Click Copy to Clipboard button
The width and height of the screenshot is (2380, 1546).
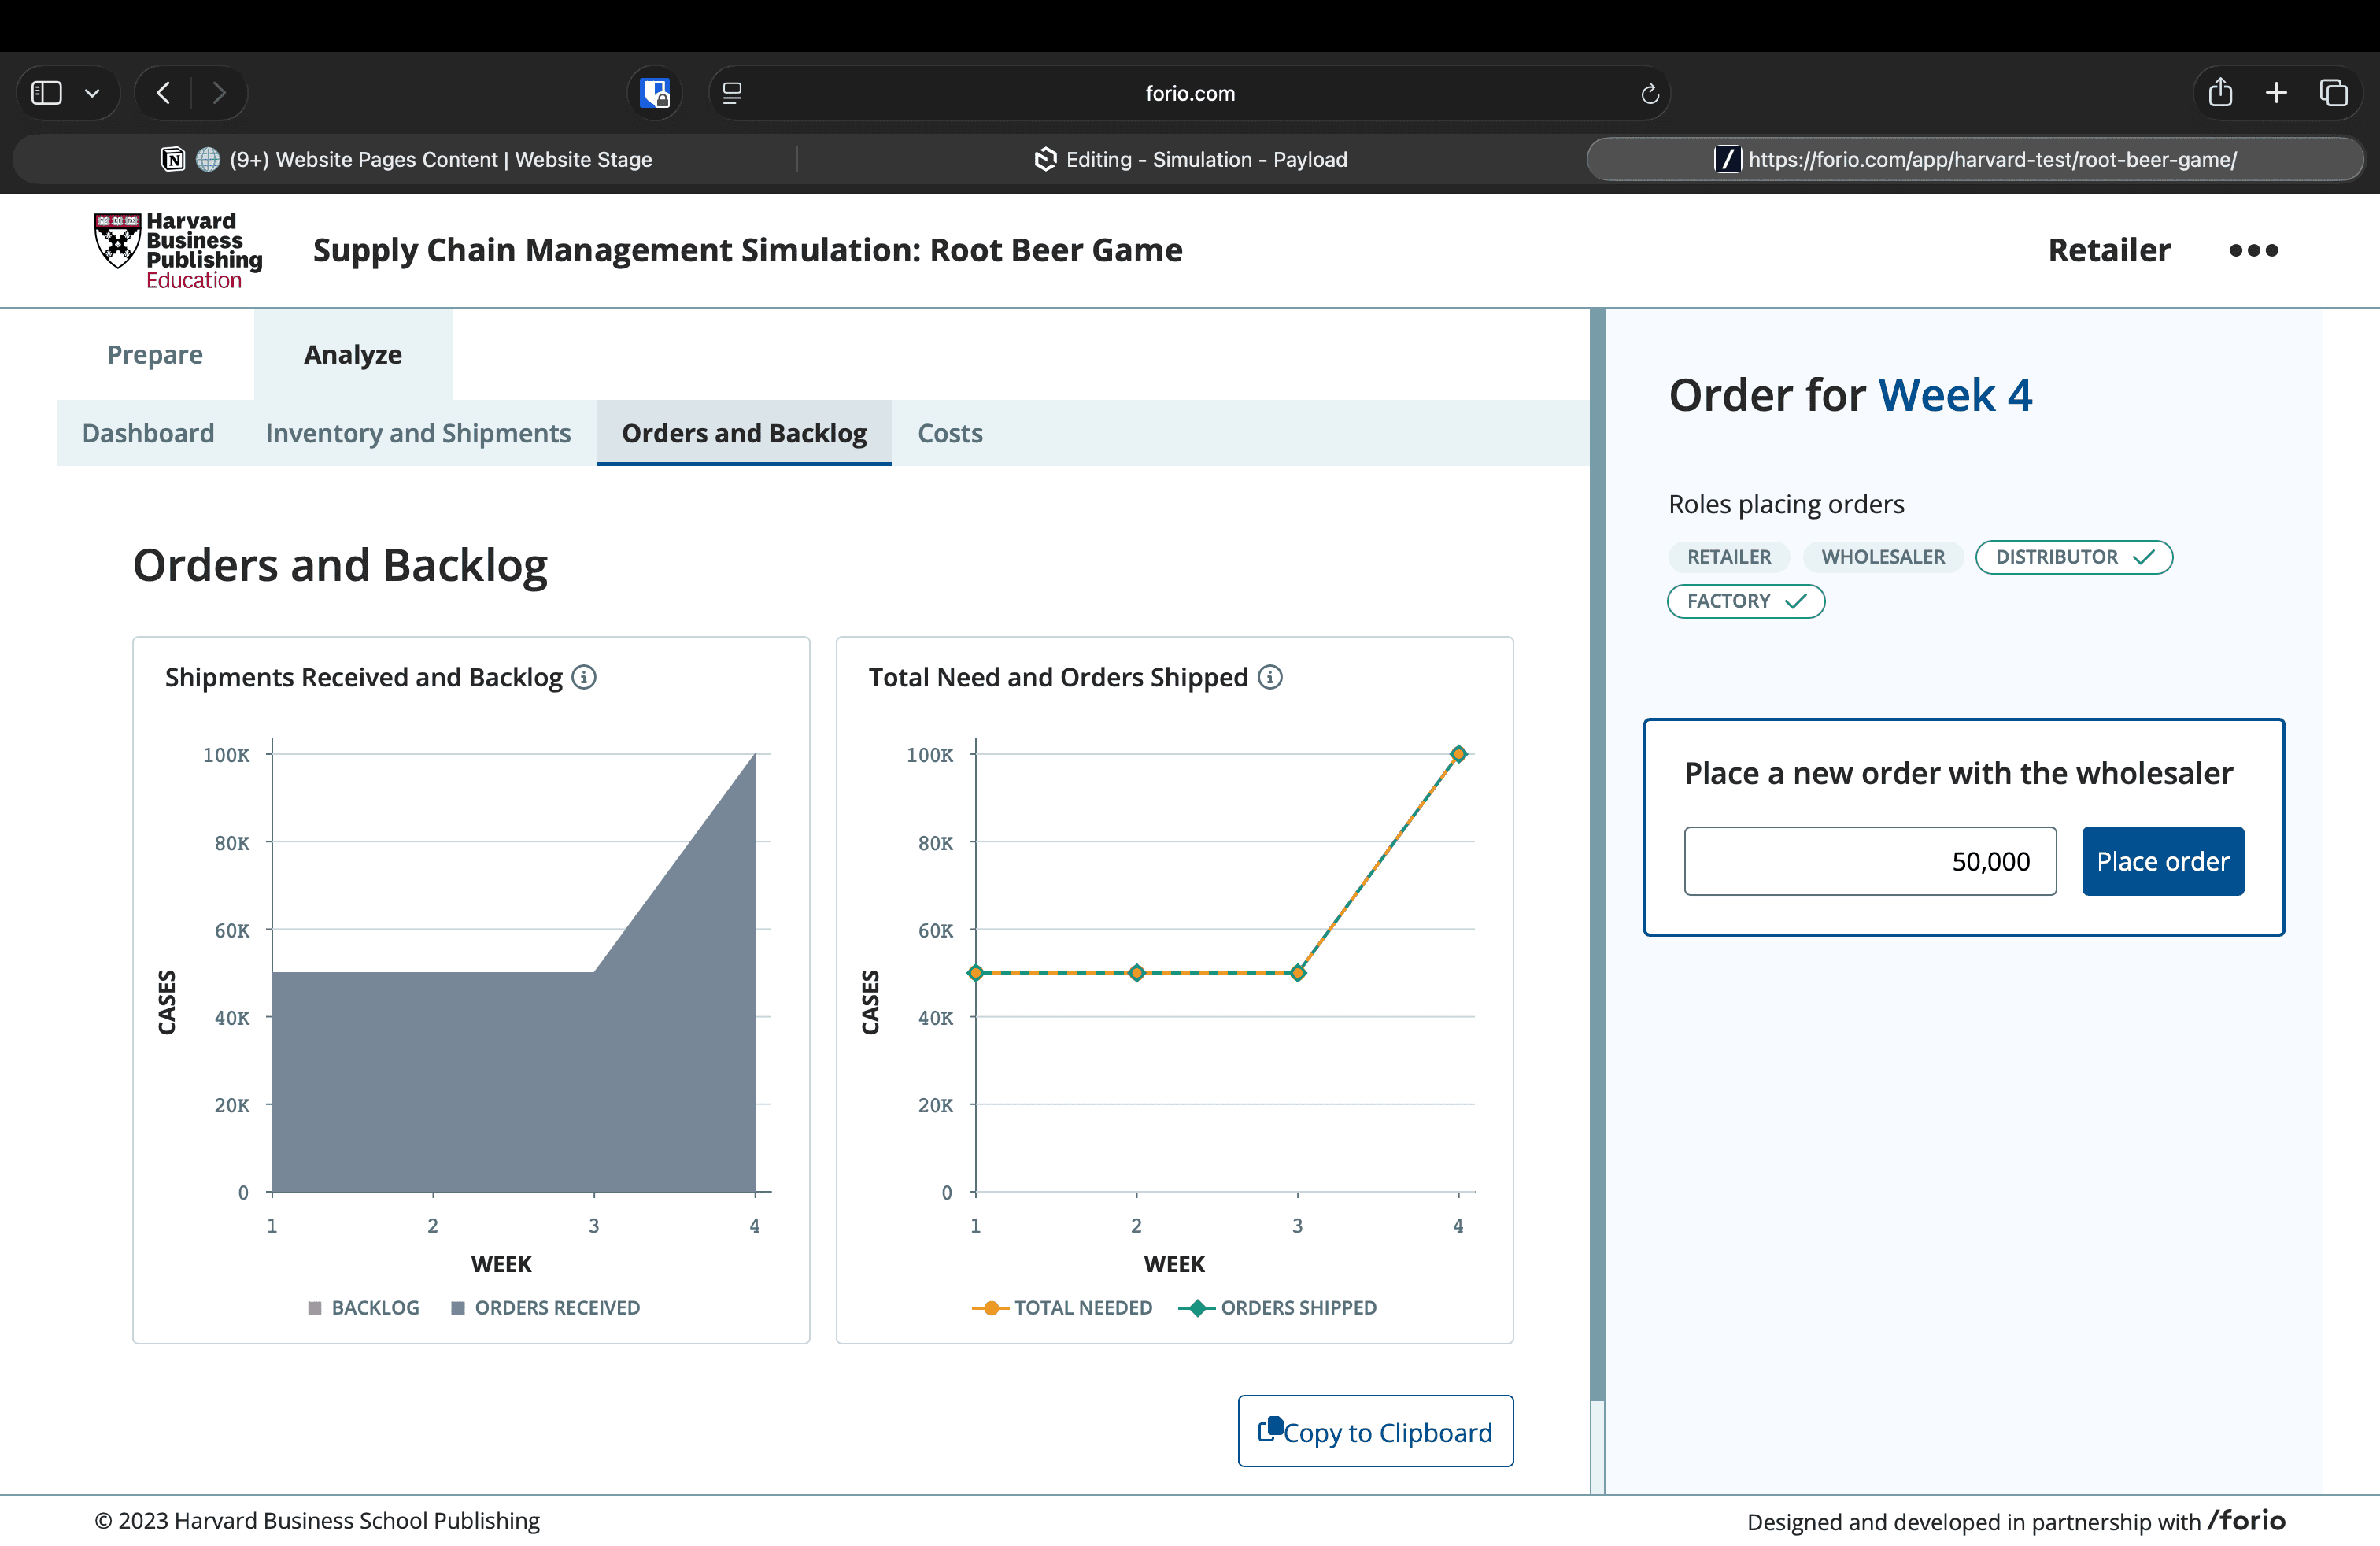(x=1375, y=1431)
